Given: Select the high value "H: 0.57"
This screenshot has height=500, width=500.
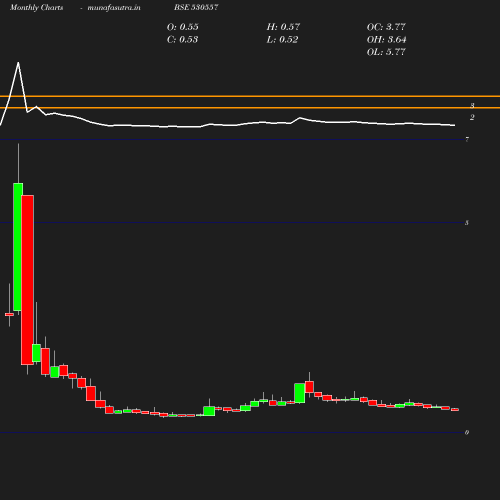Looking at the screenshot, I should tap(283, 27).
